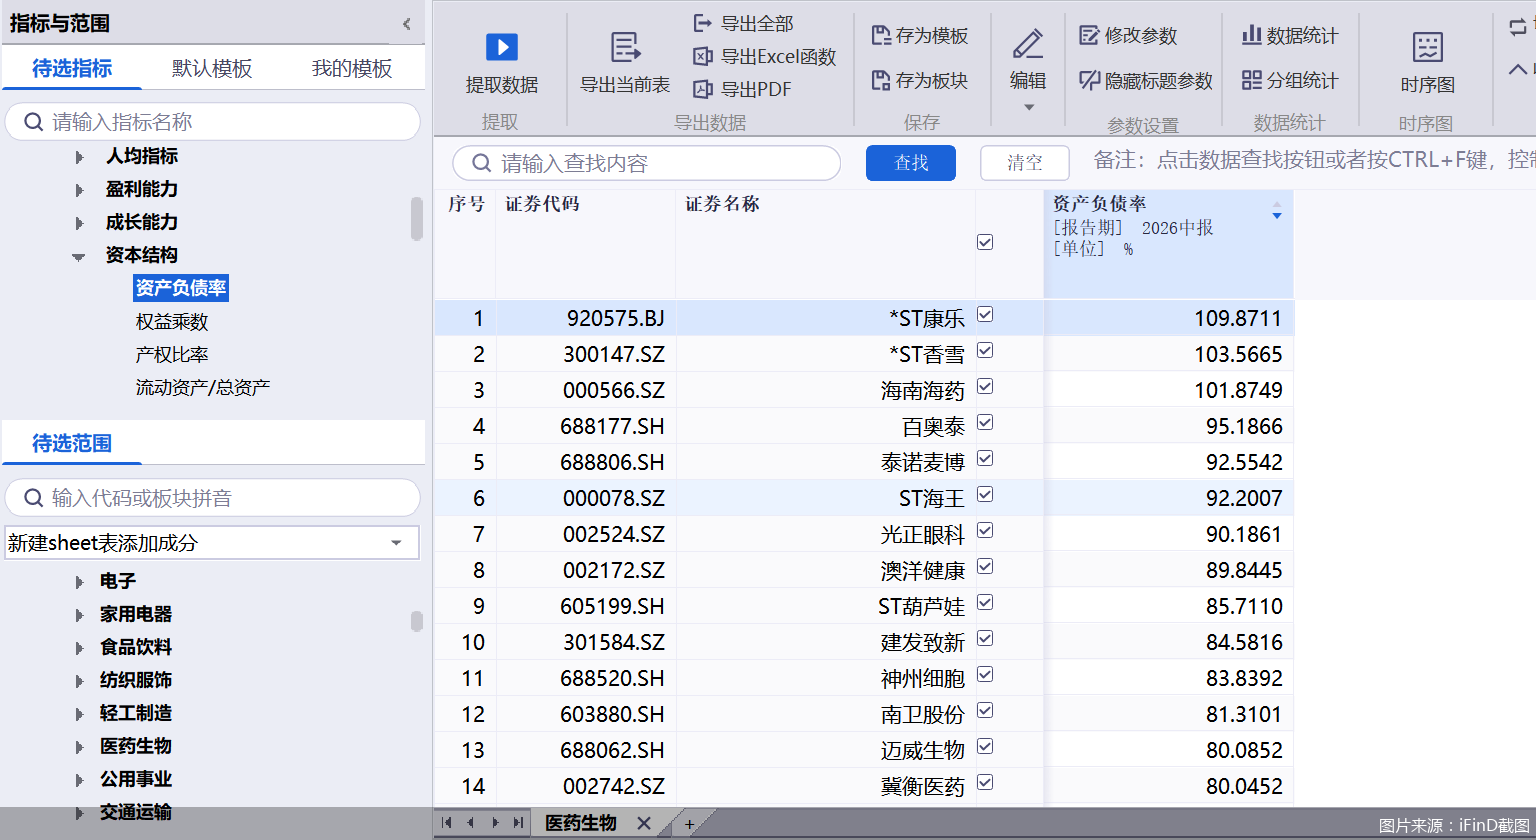Uncheck the 光正眼科 row checkbox

click(985, 530)
